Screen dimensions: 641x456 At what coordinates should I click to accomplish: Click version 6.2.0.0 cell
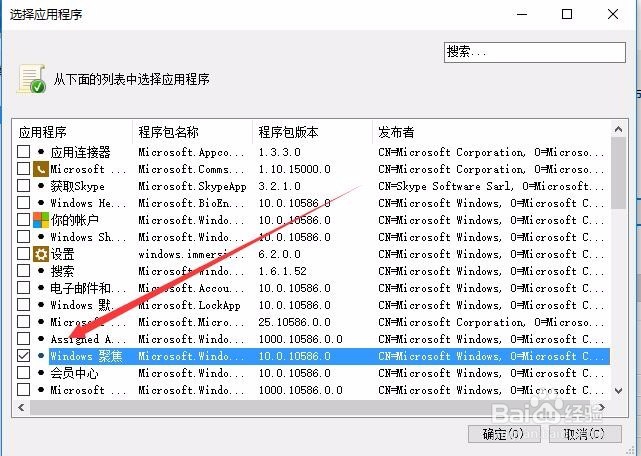point(279,254)
